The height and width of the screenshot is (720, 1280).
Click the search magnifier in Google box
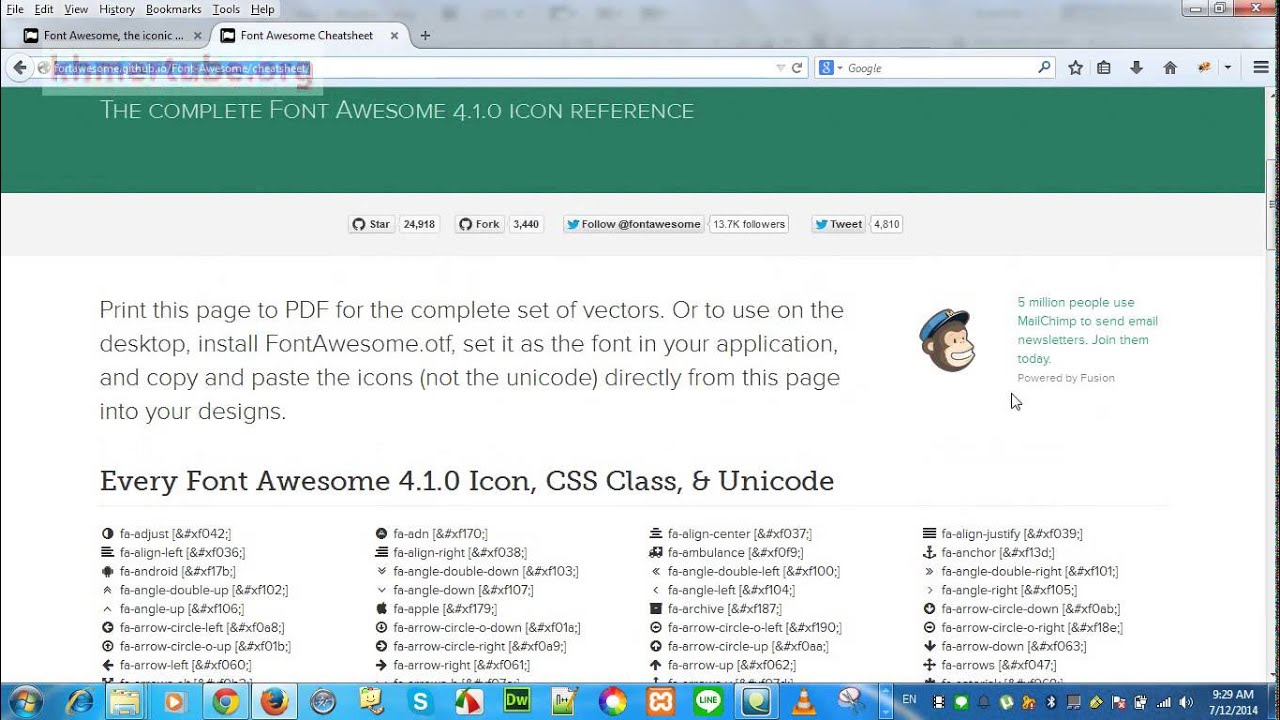1044,68
